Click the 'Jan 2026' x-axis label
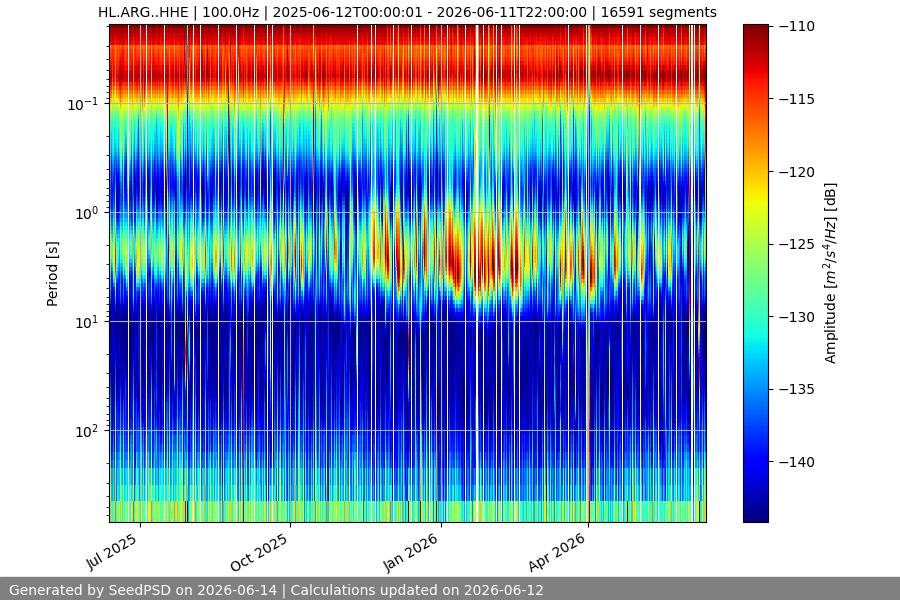Image resolution: width=900 pixels, height=600 pixels. tap(411, 552)
